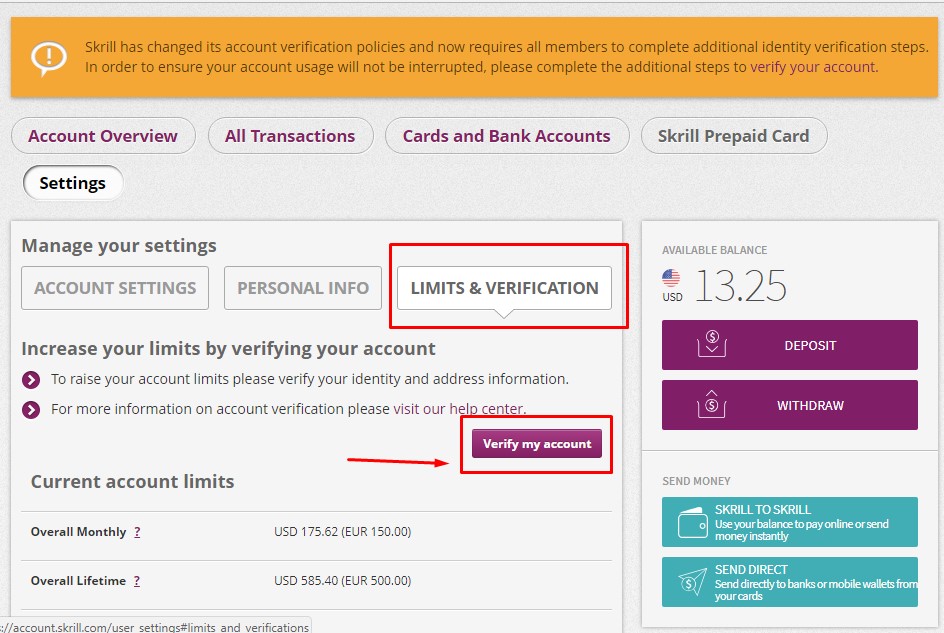Screen dimensions: 944x633
Task: Open help for Overall Lifetime limit
Action: click(137, 581)
